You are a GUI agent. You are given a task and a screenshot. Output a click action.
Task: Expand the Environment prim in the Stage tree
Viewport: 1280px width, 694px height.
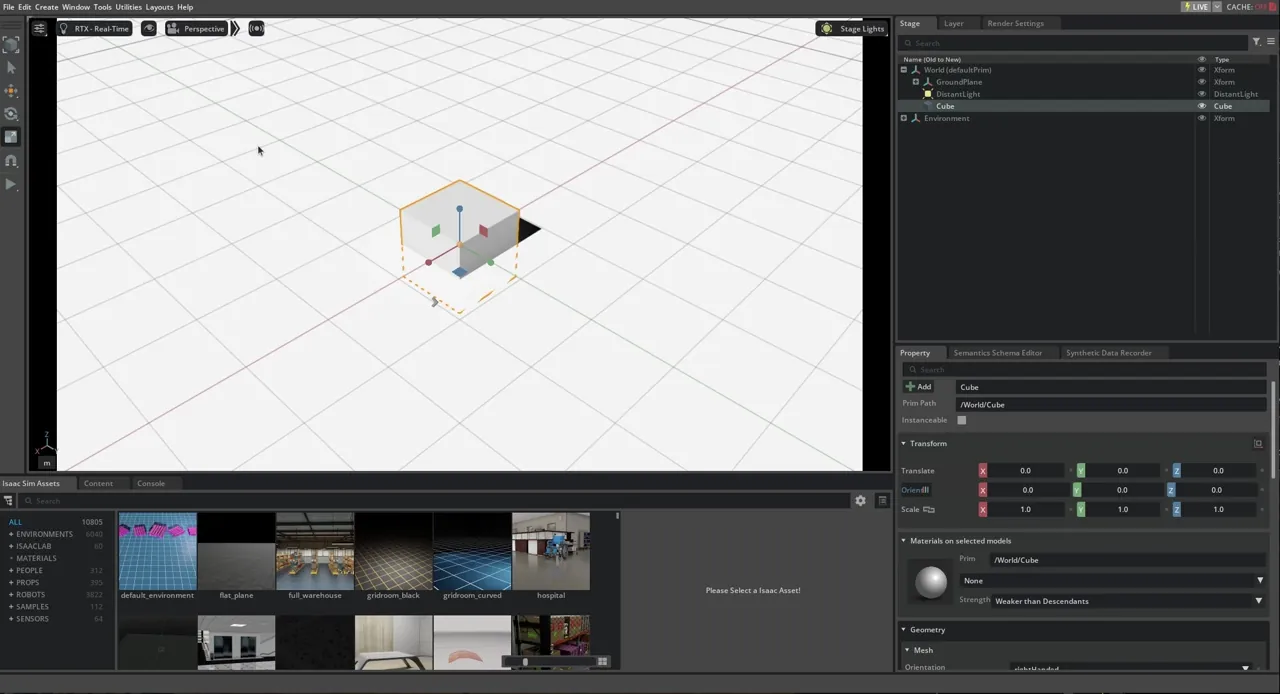pos(903,118)
